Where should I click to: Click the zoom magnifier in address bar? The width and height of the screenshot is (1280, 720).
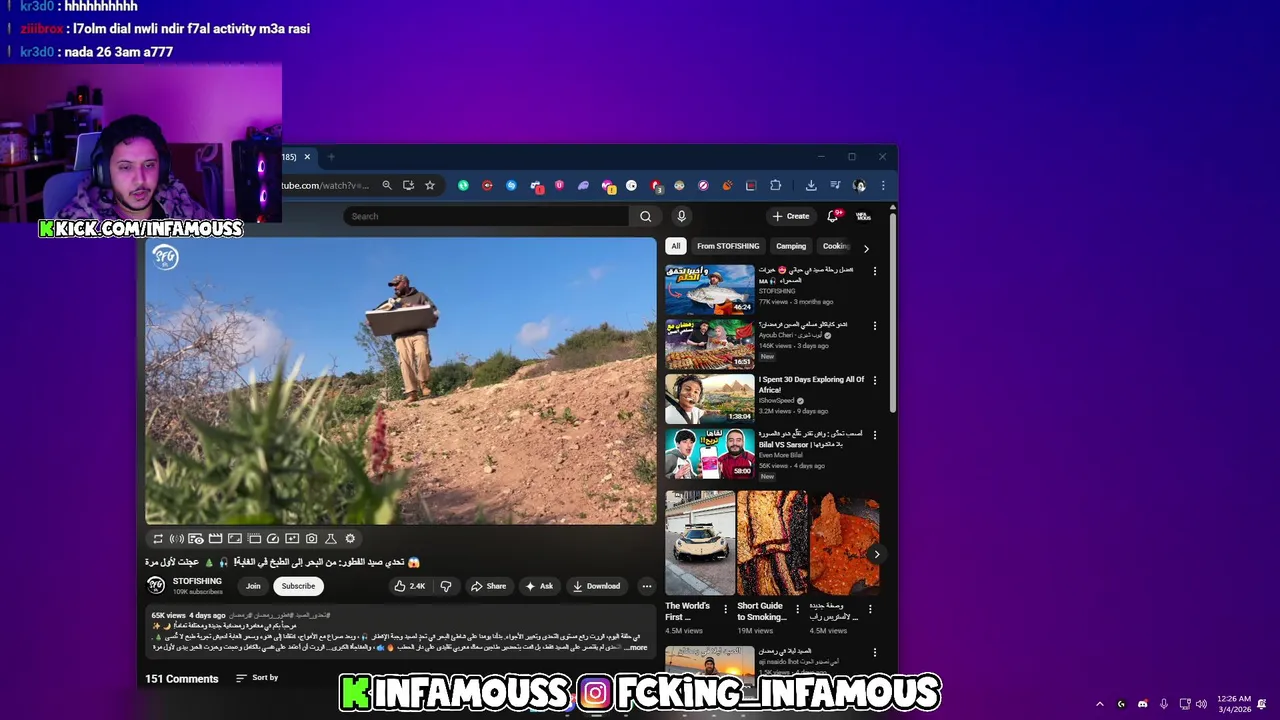click(x=387, y=185)
